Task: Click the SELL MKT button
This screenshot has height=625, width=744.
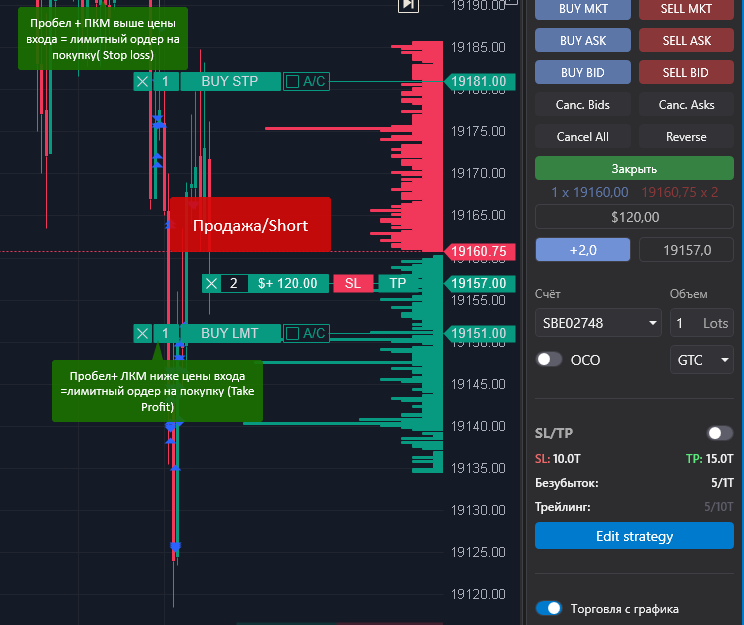Action: (x=686, y=9)
